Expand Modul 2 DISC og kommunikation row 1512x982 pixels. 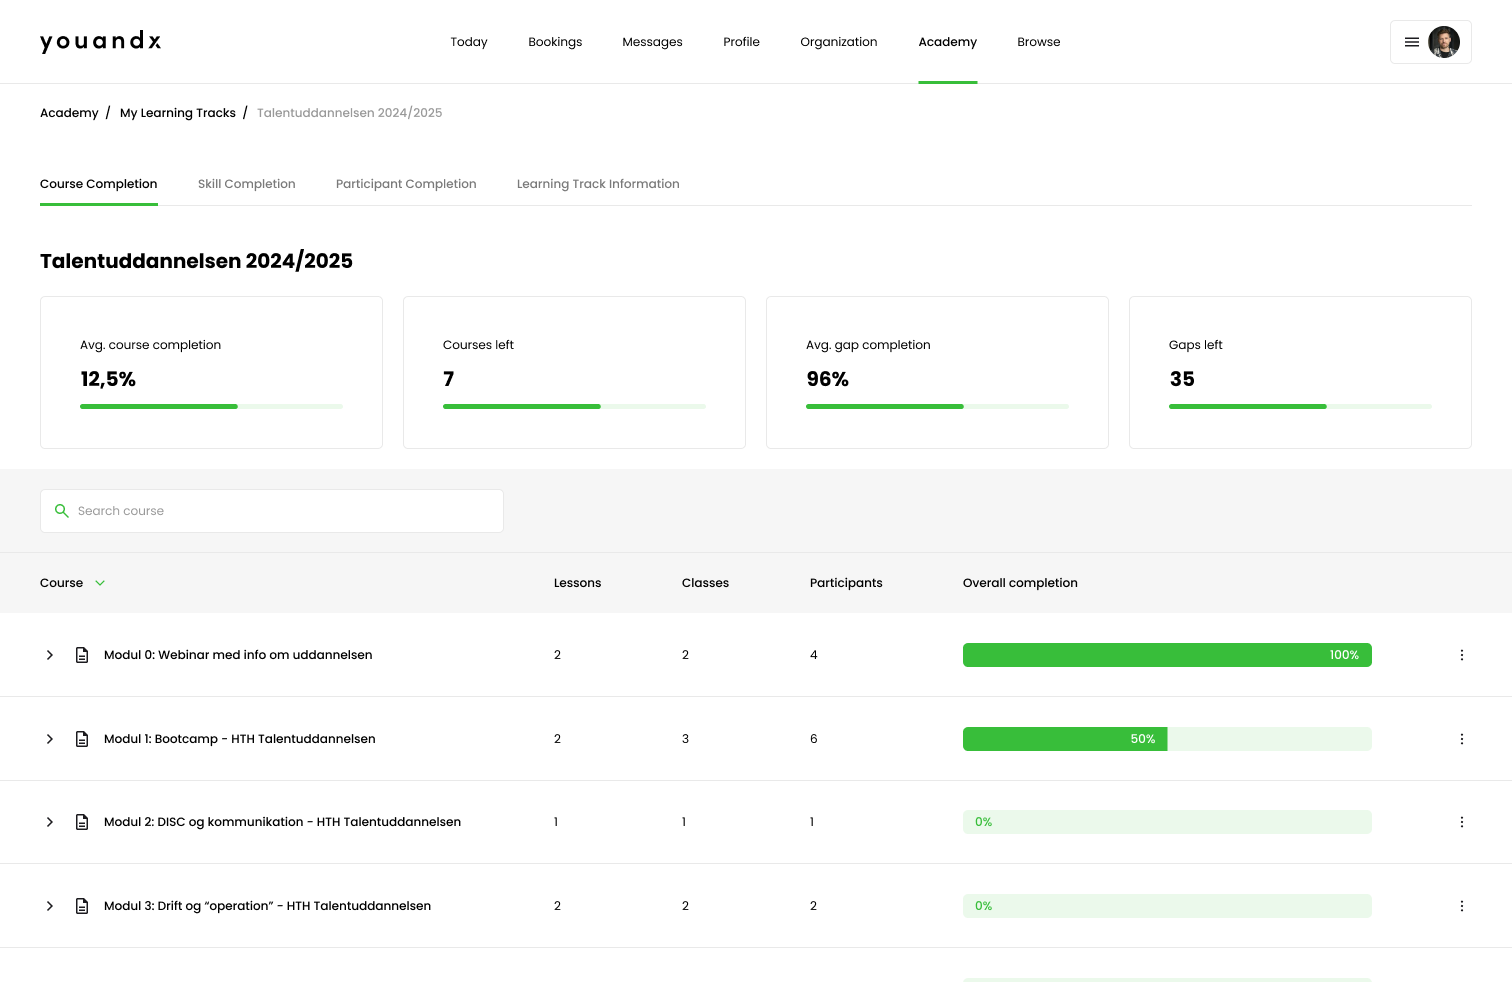(x=50, y=822)
